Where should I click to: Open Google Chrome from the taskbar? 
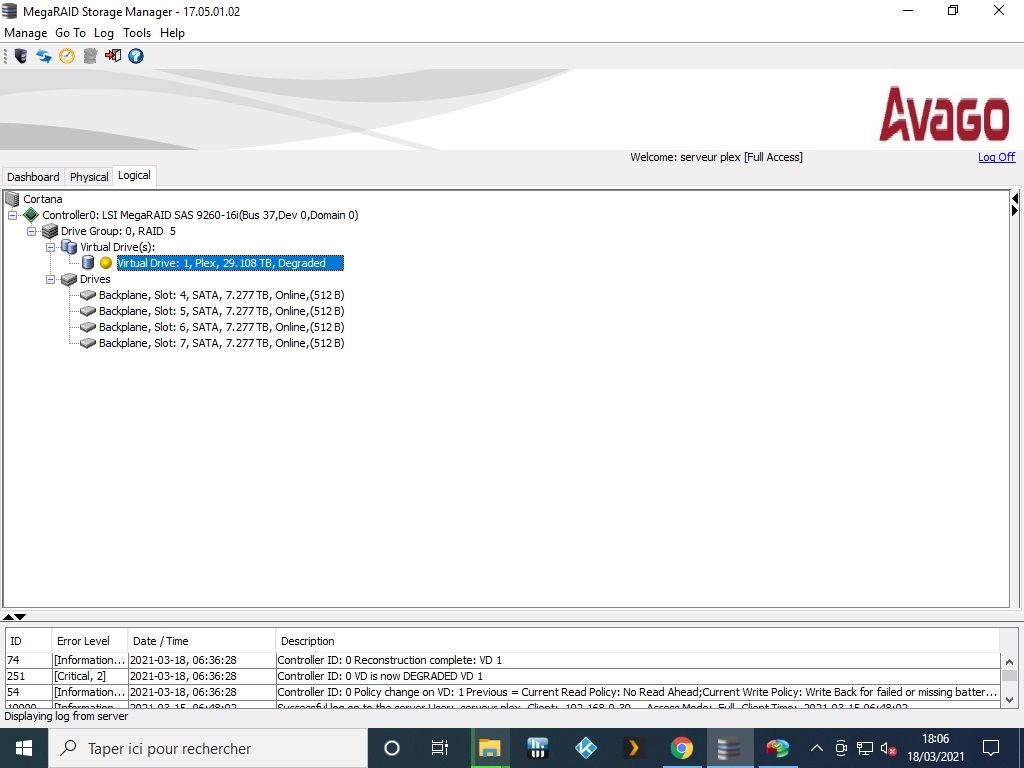point(681,748)
